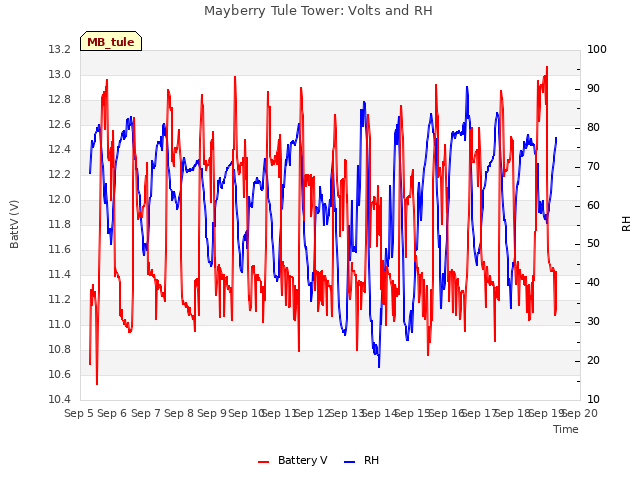
Task: Click the 30 RH axis tick label
Action: 593,322
